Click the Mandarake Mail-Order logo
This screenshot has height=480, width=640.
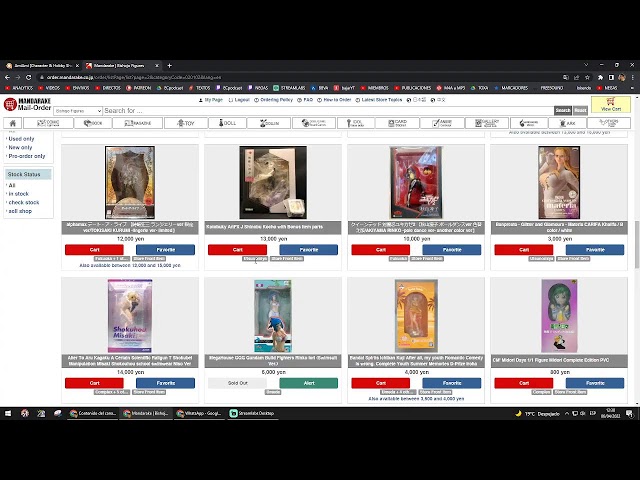pyautogui.click(x=27, y=104)
